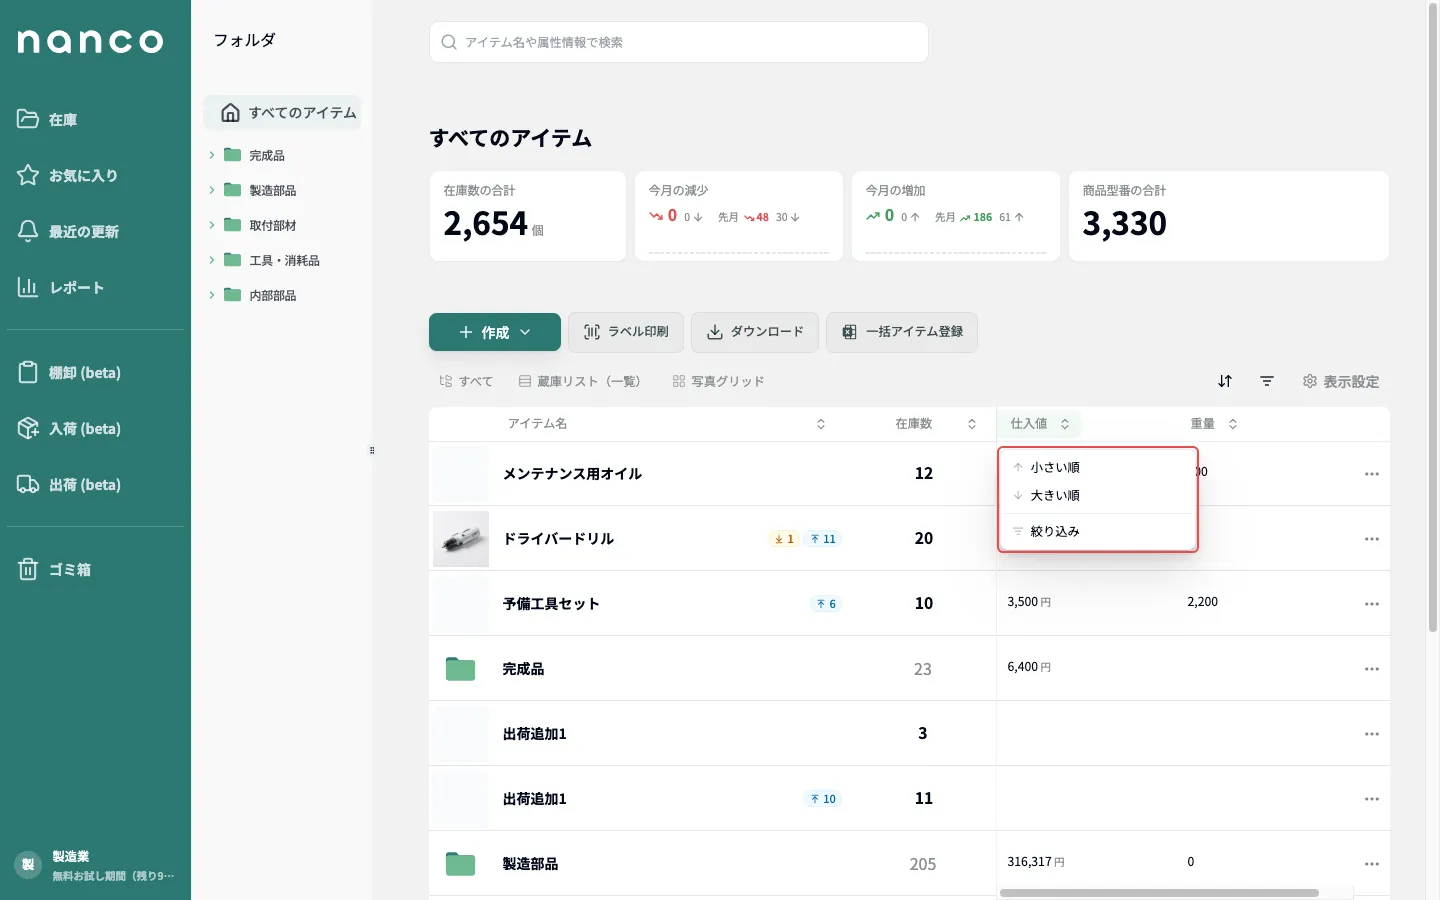
Task: Open 棚卸 (beta) in sidebar
Action: click(69, 372)
